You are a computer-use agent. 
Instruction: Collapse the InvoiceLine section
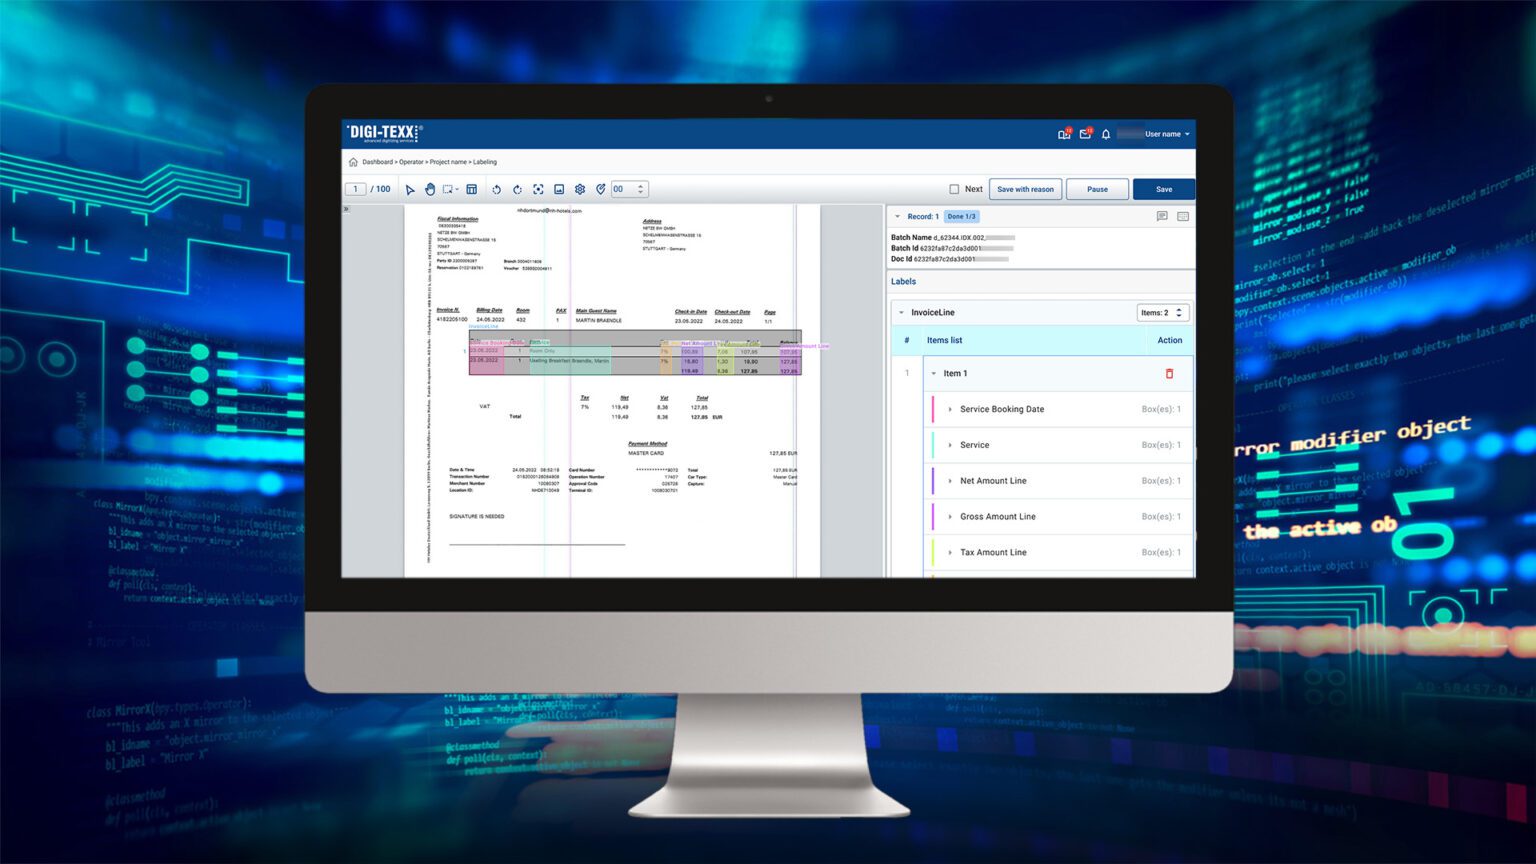tap(901, 313)
